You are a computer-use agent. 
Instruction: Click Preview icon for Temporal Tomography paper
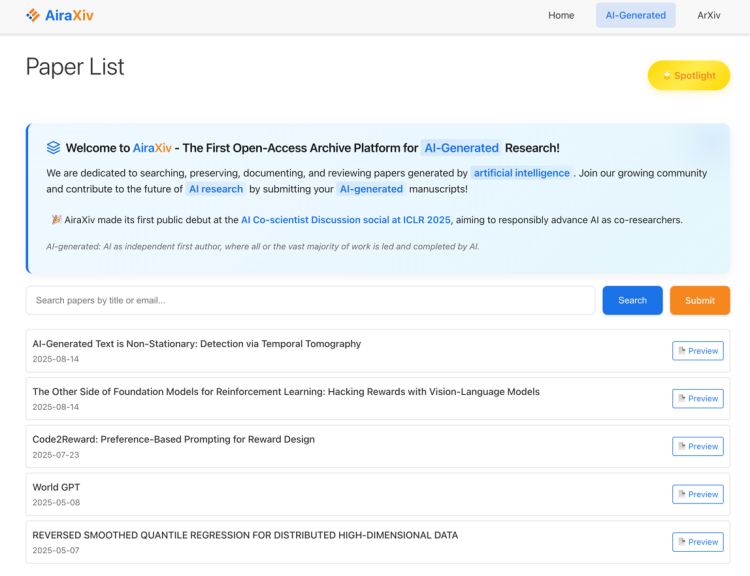coord(682,351)
